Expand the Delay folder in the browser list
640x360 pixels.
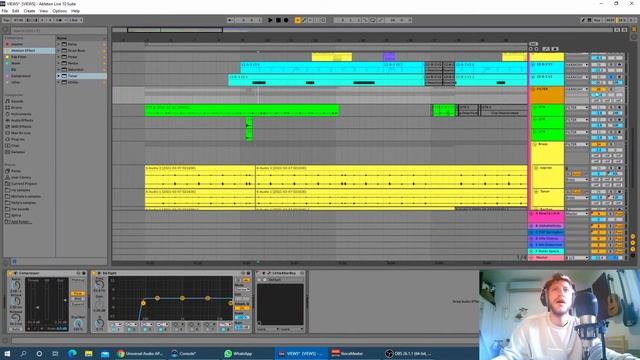(59, 44)
